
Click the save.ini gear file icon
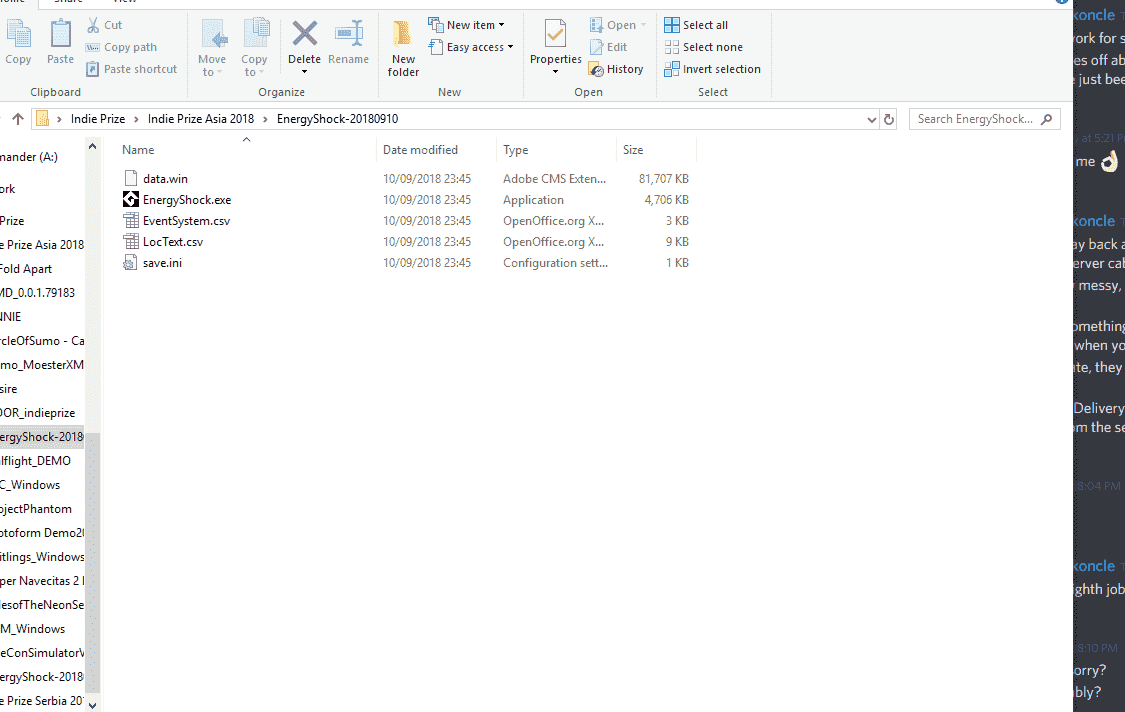pos(131,263)
